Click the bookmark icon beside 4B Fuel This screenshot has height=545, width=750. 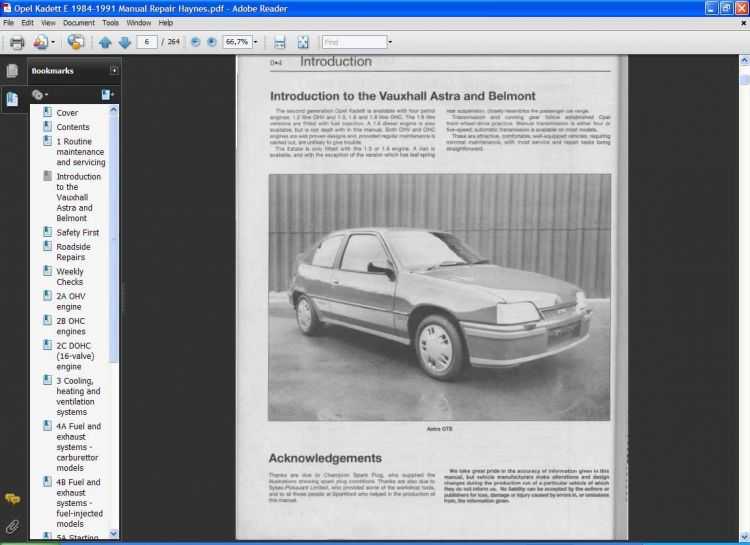point(47,481)
